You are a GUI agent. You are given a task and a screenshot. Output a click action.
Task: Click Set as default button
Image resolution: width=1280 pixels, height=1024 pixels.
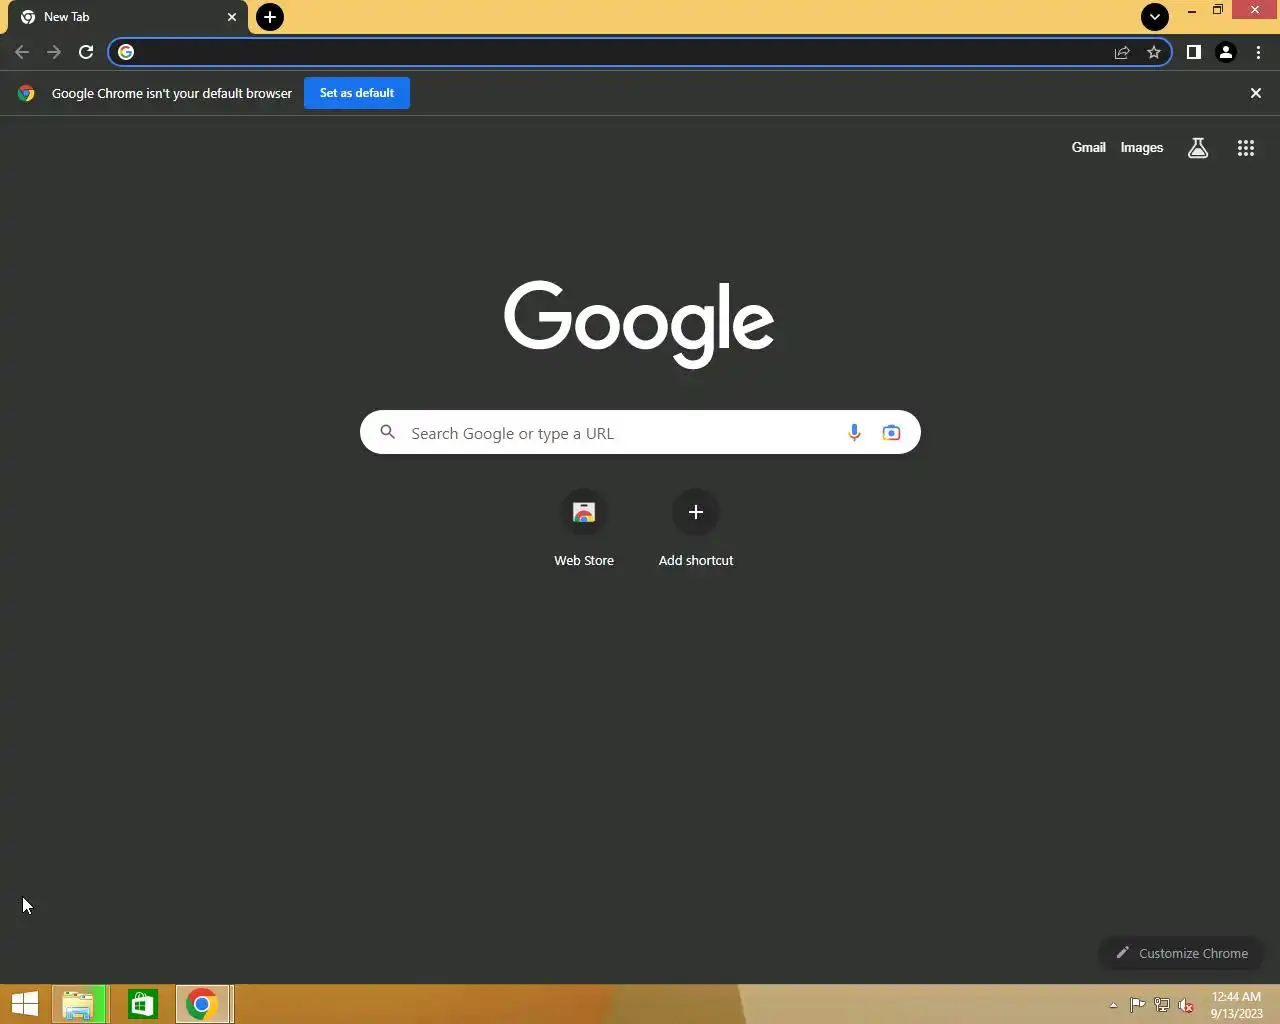[357, 93]
